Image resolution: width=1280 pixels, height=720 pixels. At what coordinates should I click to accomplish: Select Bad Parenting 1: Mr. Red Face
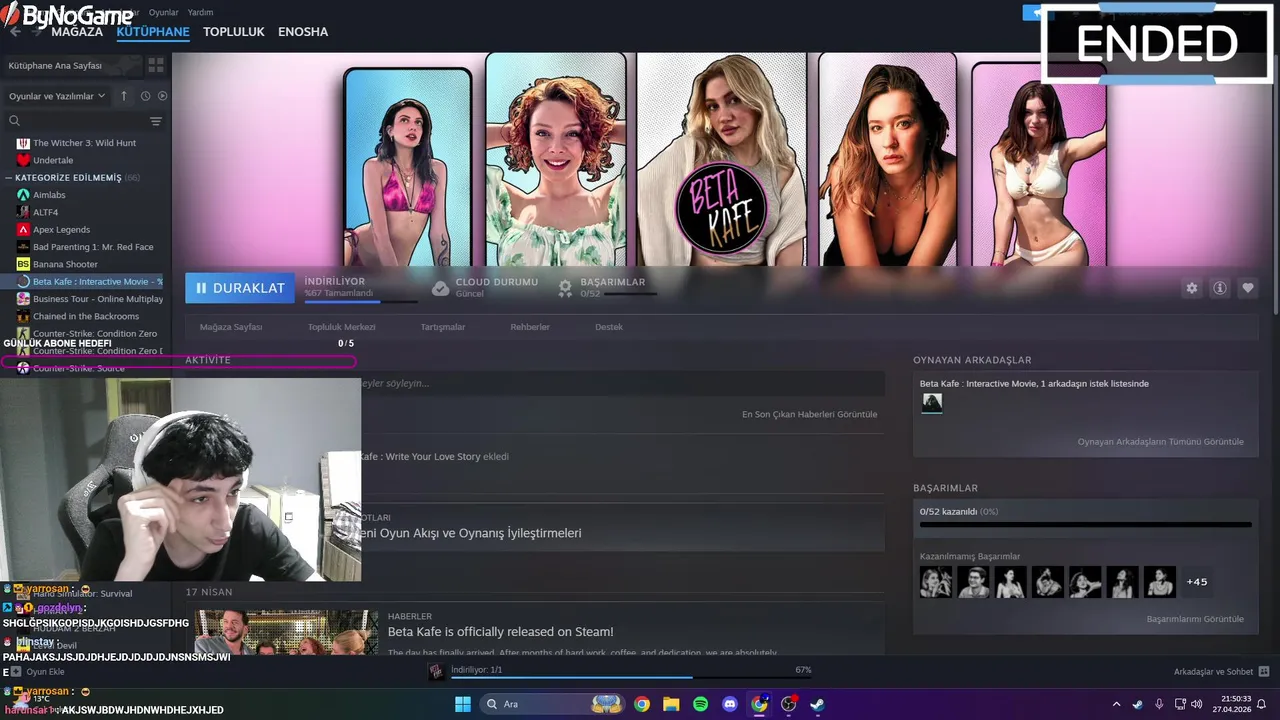[x=93, y=247]
